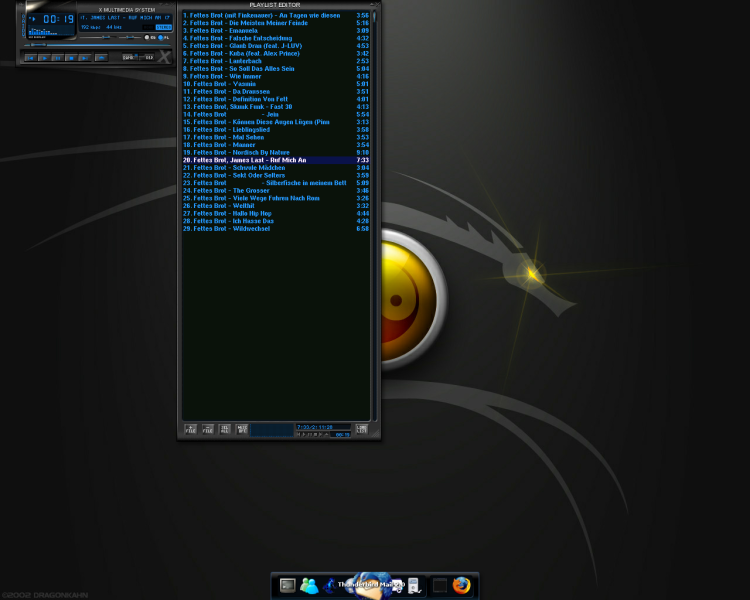Open the iPod icon in the dock
The image size is (750, 600).
(x=414, y=586)
